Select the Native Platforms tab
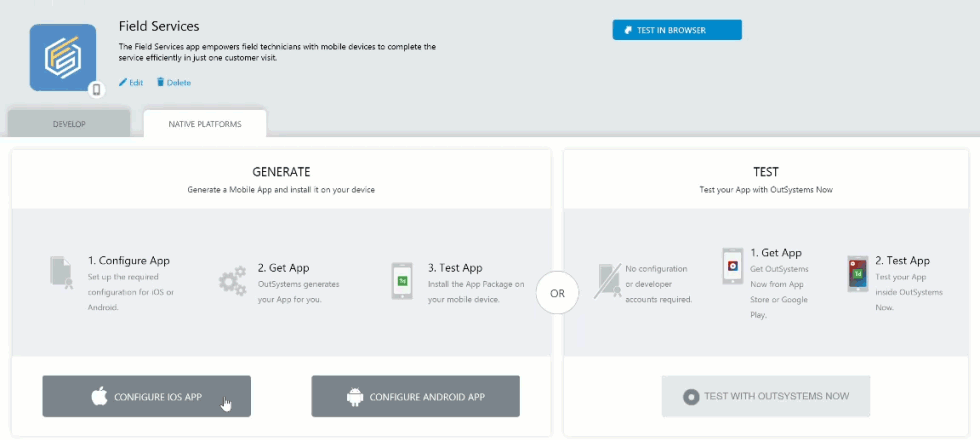The width and height of the screenshot is (980, 440). [x=205, y=124]
